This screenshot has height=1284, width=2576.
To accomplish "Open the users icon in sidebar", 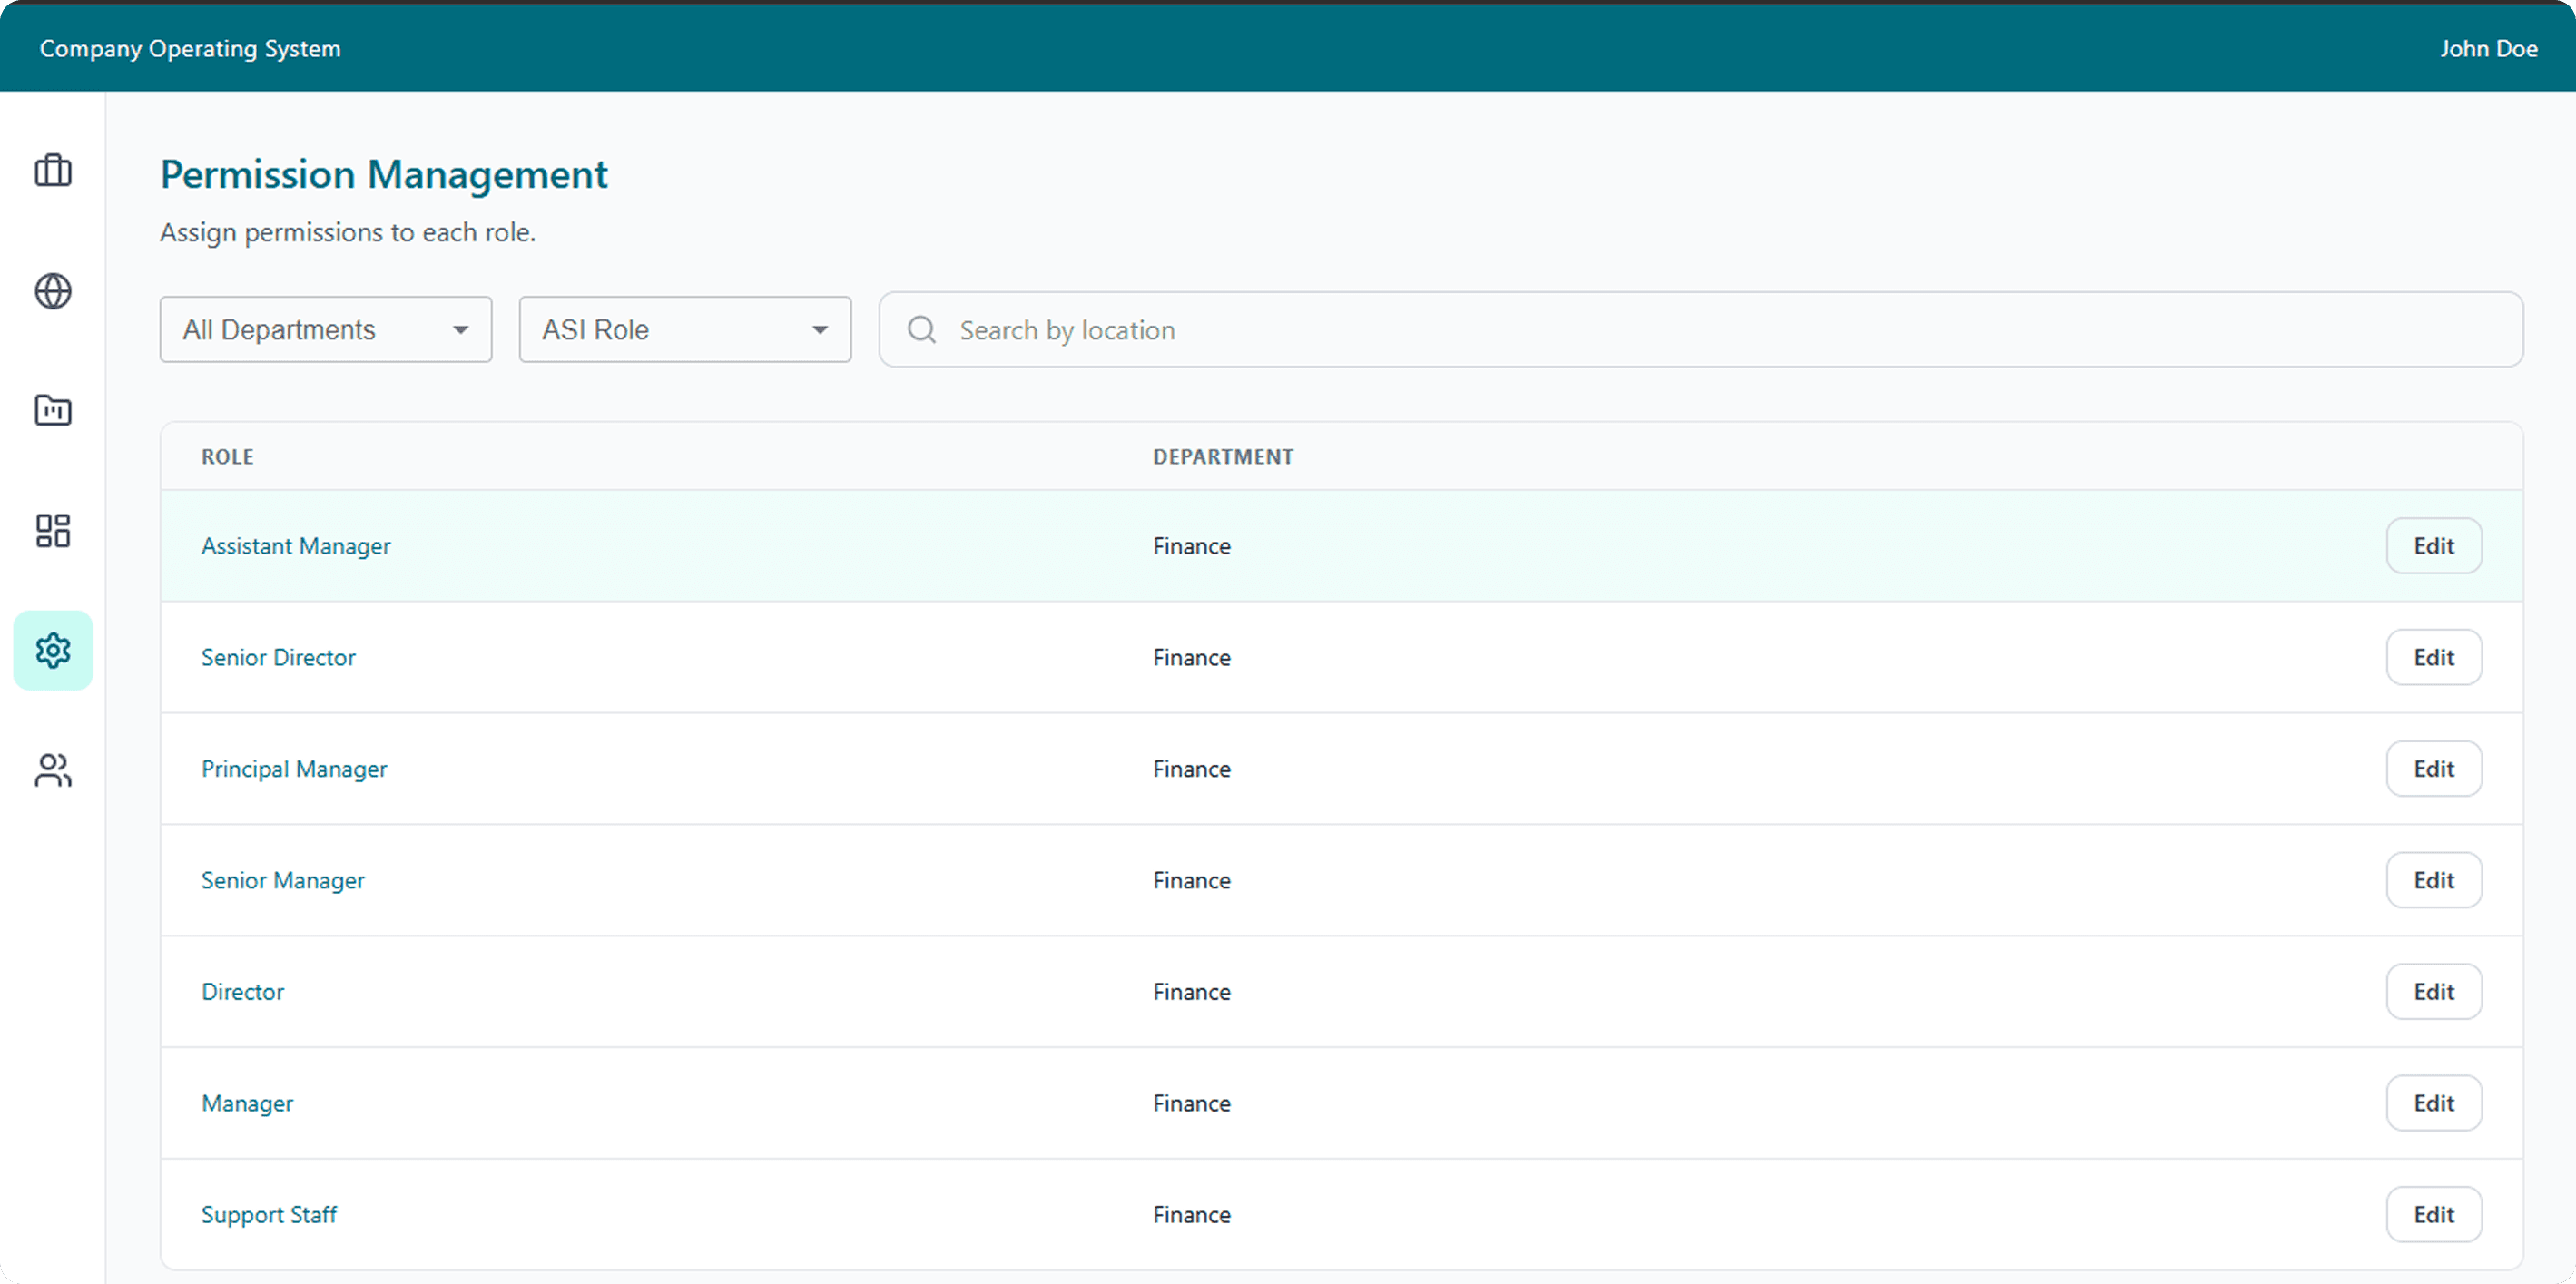I will click(x=53, y=770).
